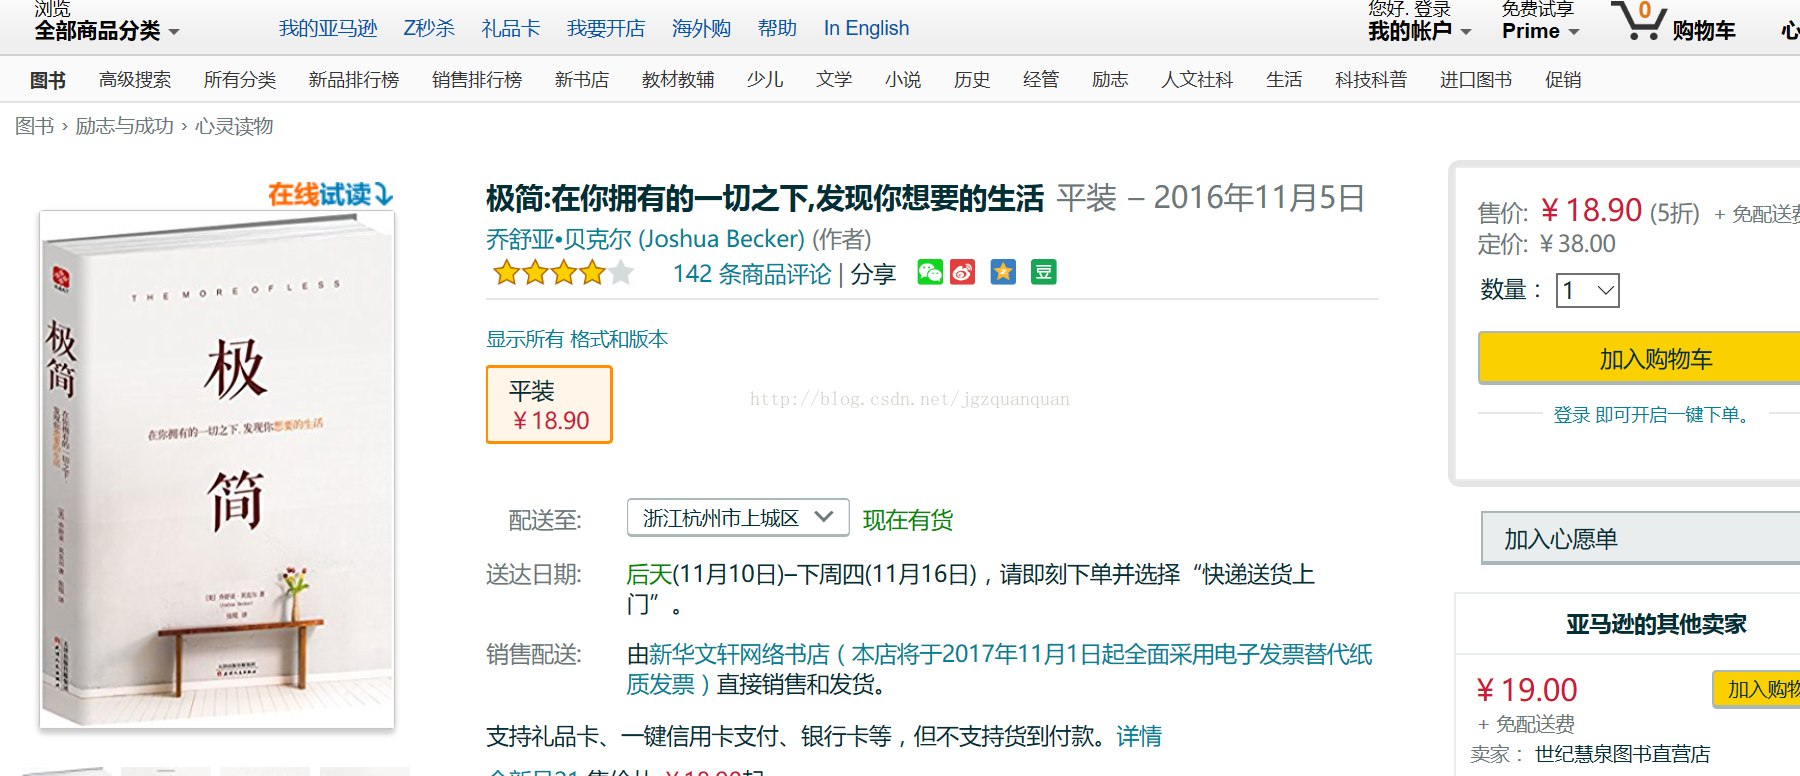Image resolution: width=1800 pixels, height=776 pixels.
Task: Open 促销 promotions
Action: tap(1563, 80)
